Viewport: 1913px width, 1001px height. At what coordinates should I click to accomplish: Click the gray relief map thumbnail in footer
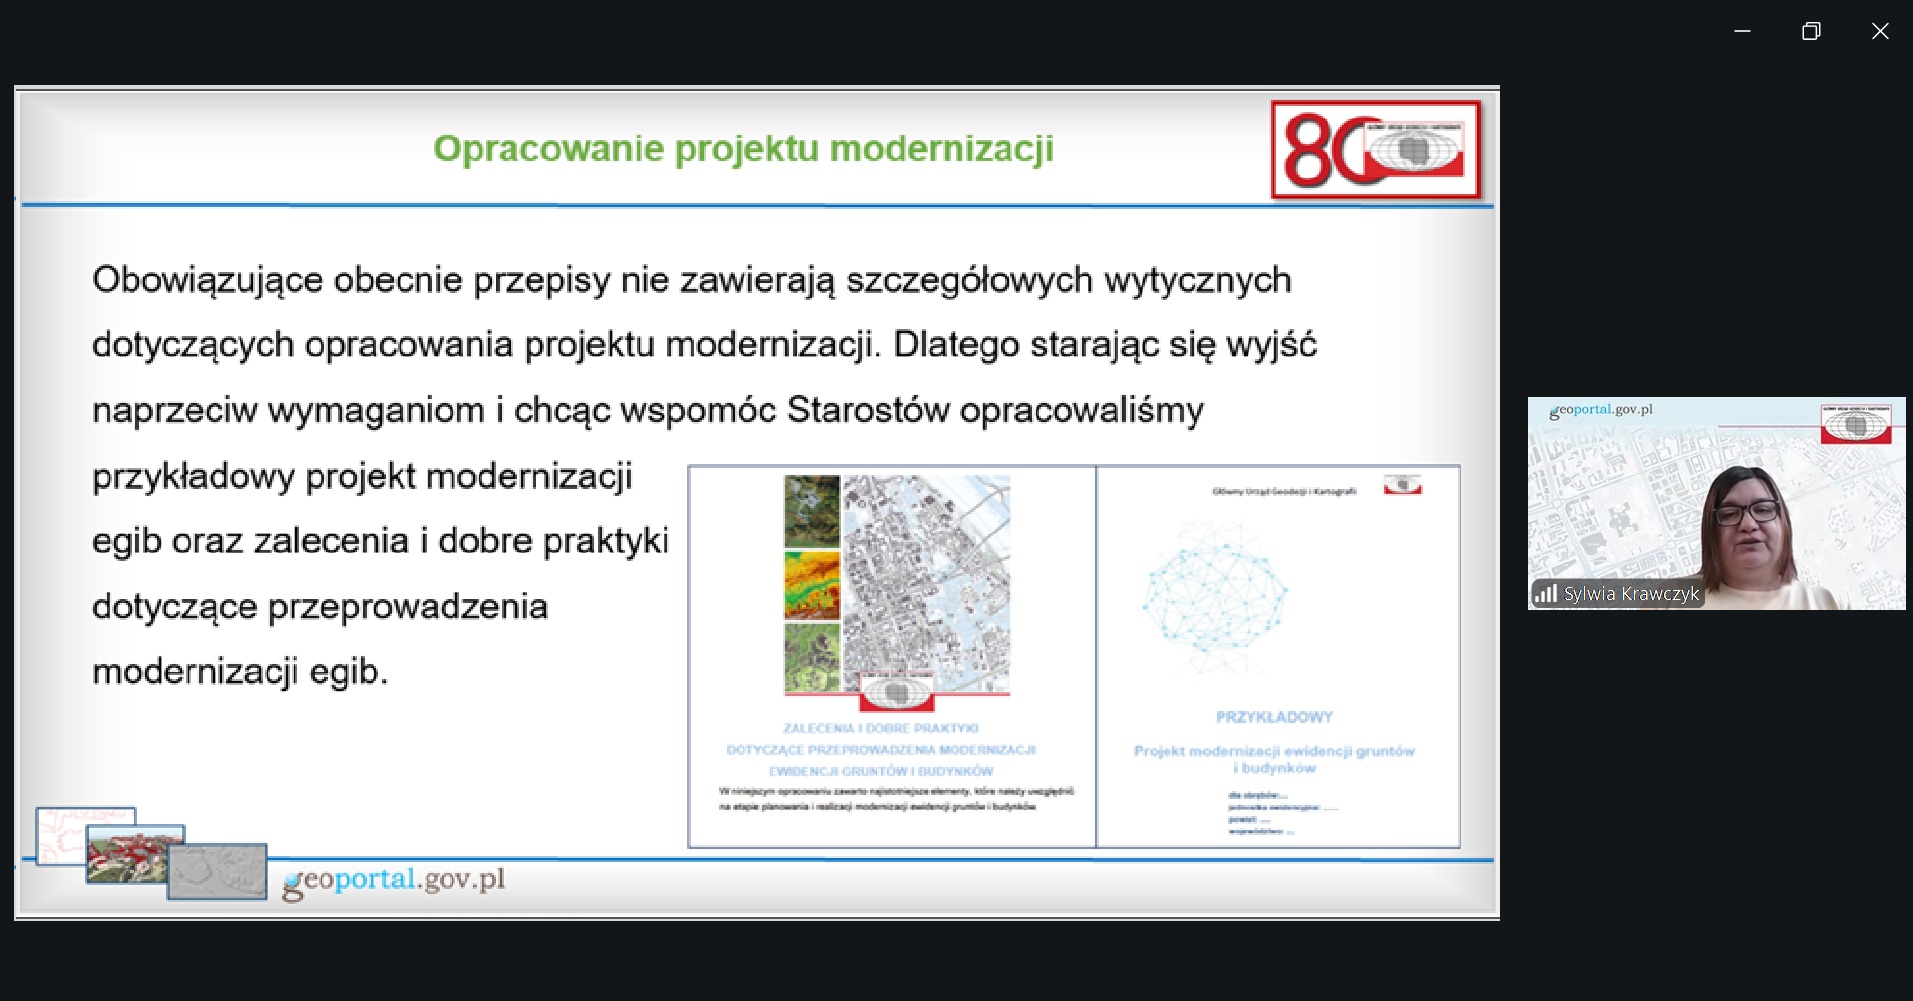217,872
